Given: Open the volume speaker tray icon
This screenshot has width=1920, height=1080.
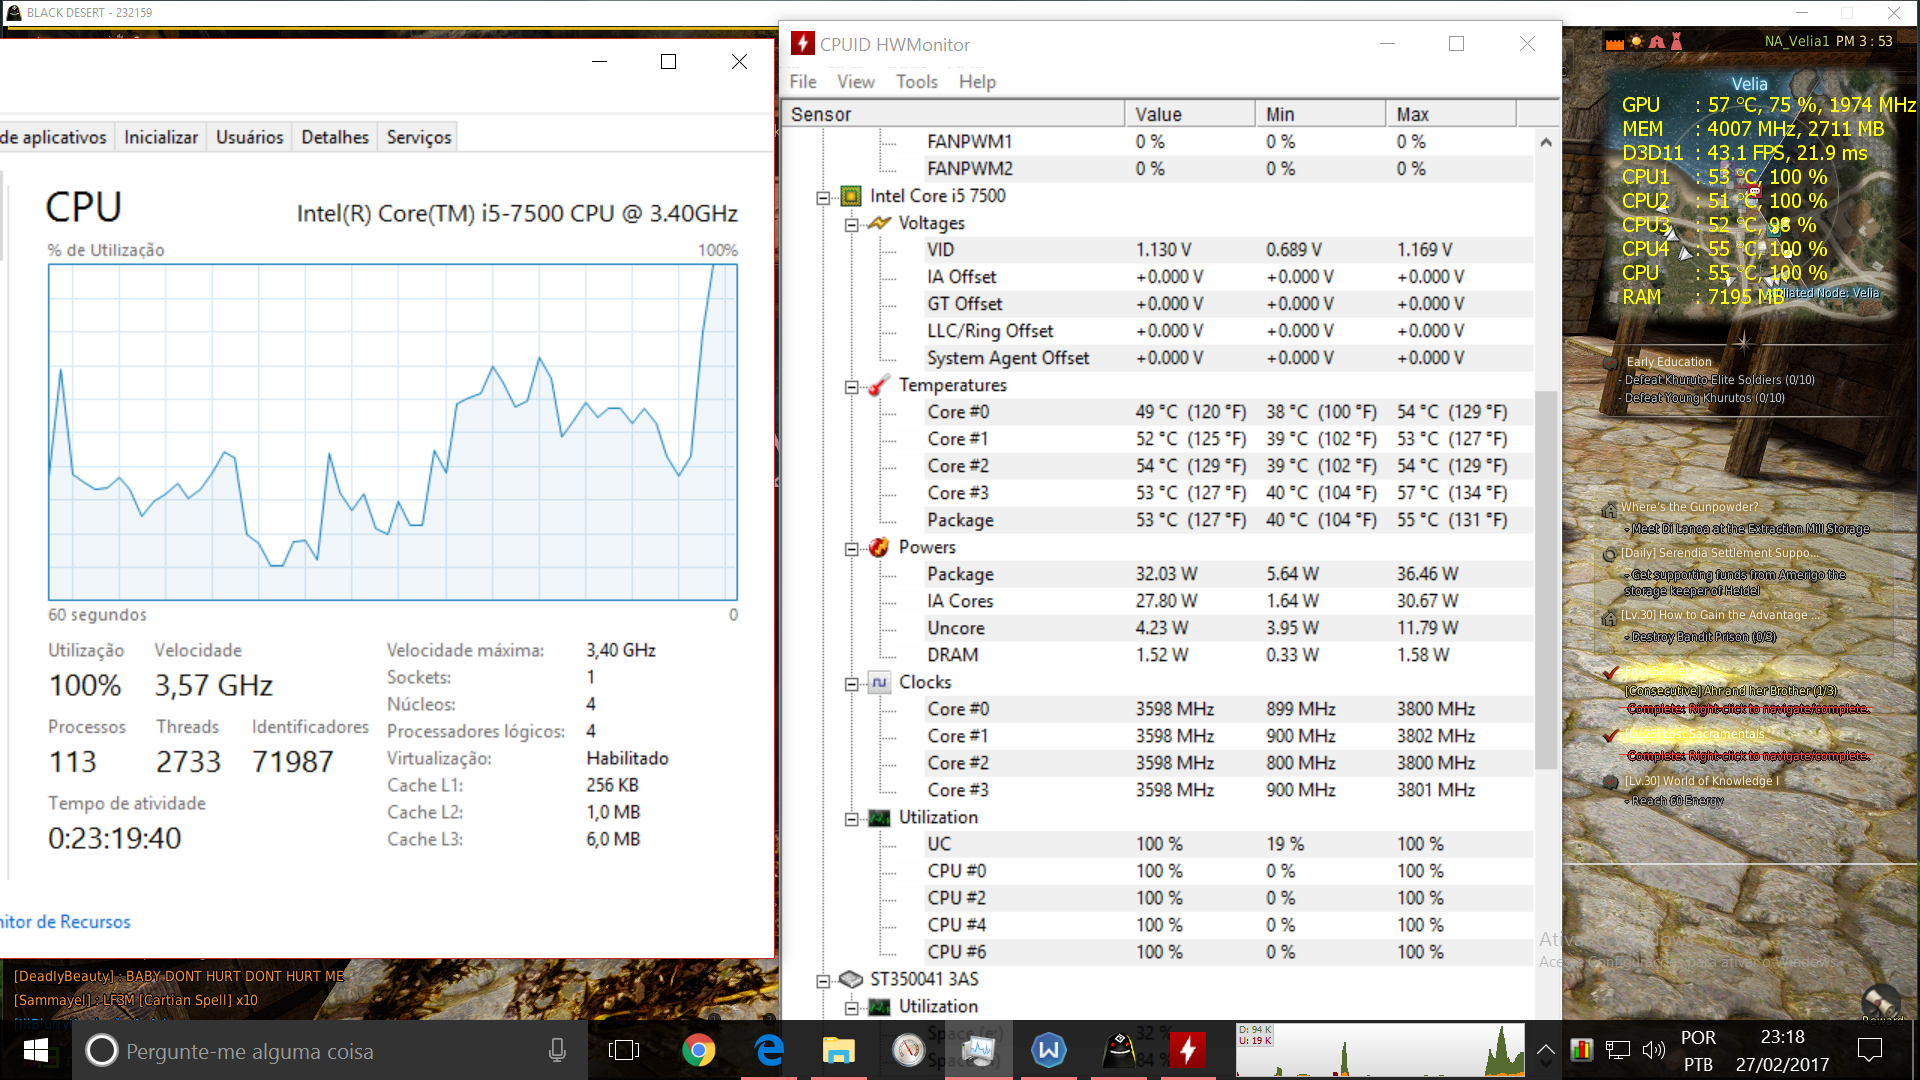Looking at the screenshot, I should [x=1653, y=1050].
